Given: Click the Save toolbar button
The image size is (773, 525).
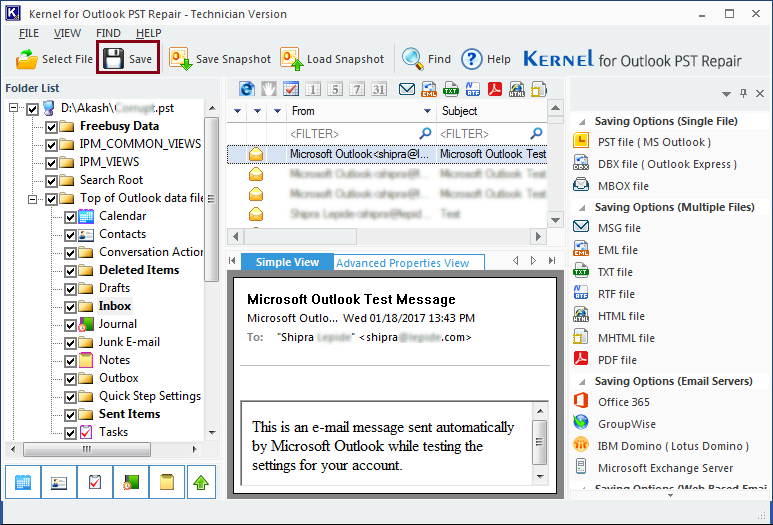Looking at the screenshot, I should (128, 59).
